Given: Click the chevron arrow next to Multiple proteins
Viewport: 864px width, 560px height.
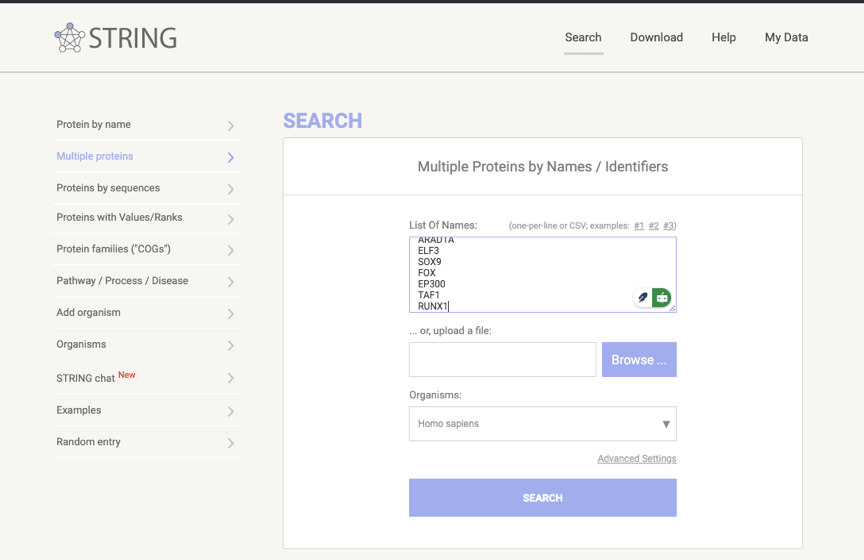Looking at the screenshot, I should (x=231, y=158).
